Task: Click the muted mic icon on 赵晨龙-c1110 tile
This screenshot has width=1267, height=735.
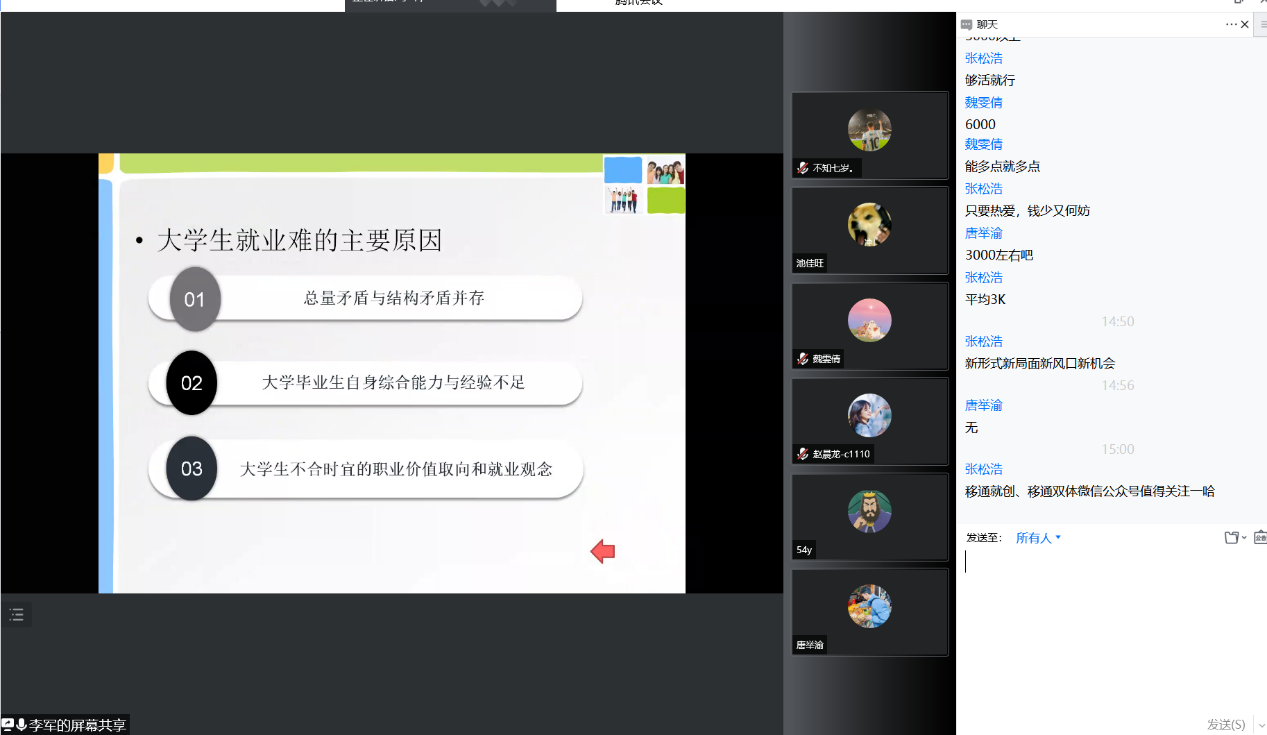Action: coord(802,454)
